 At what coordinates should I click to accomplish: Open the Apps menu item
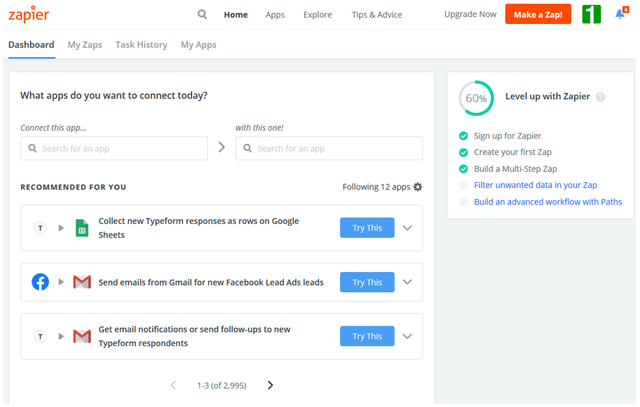[275, 15]
